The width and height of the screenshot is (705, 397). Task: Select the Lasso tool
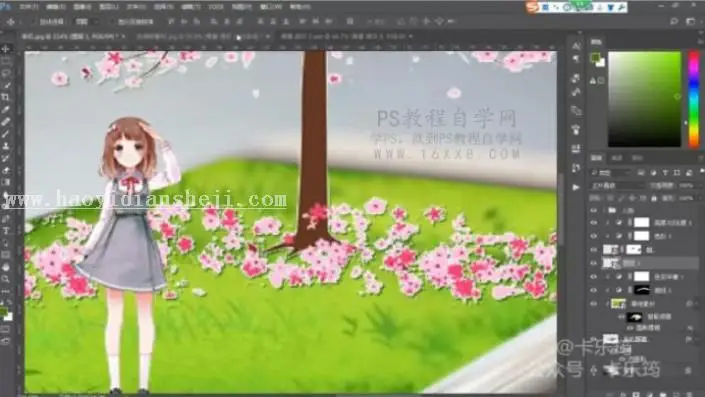6,73
